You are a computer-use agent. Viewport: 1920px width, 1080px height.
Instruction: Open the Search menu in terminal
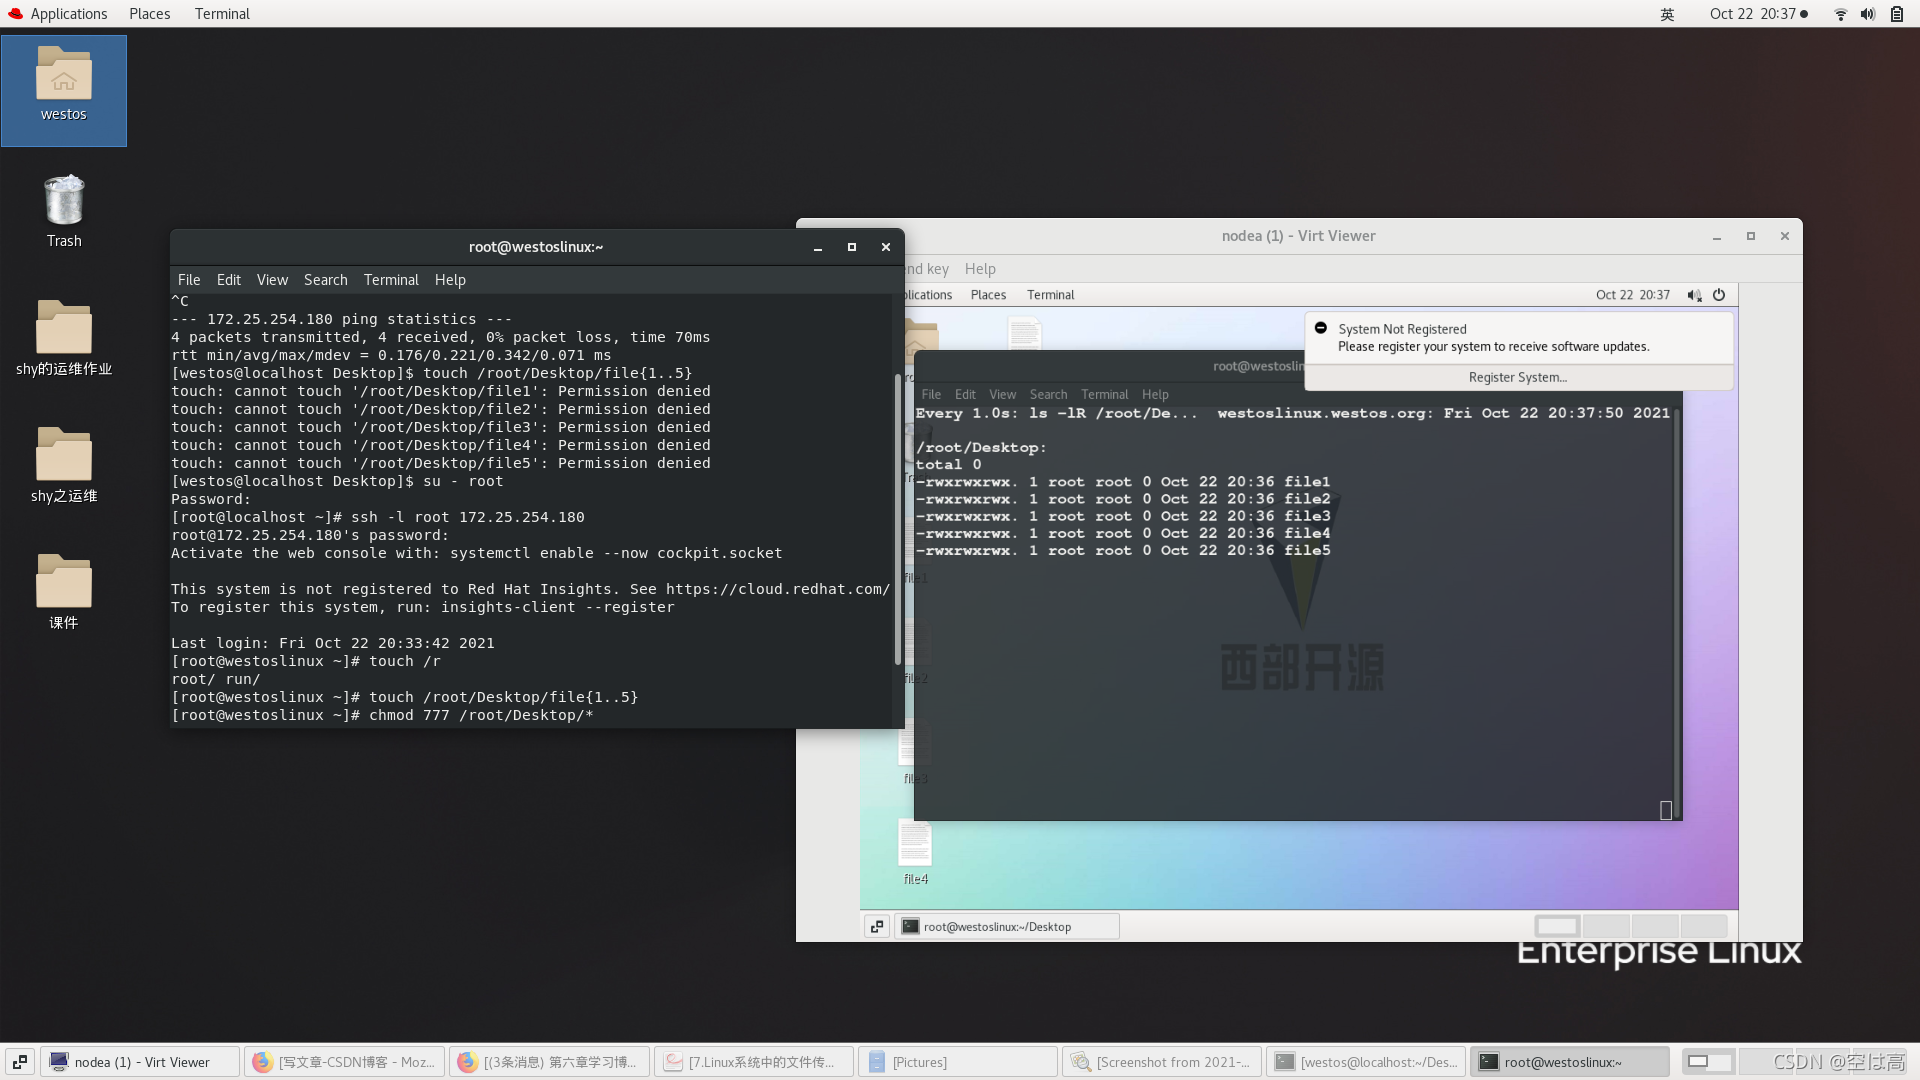click(325, 280)
